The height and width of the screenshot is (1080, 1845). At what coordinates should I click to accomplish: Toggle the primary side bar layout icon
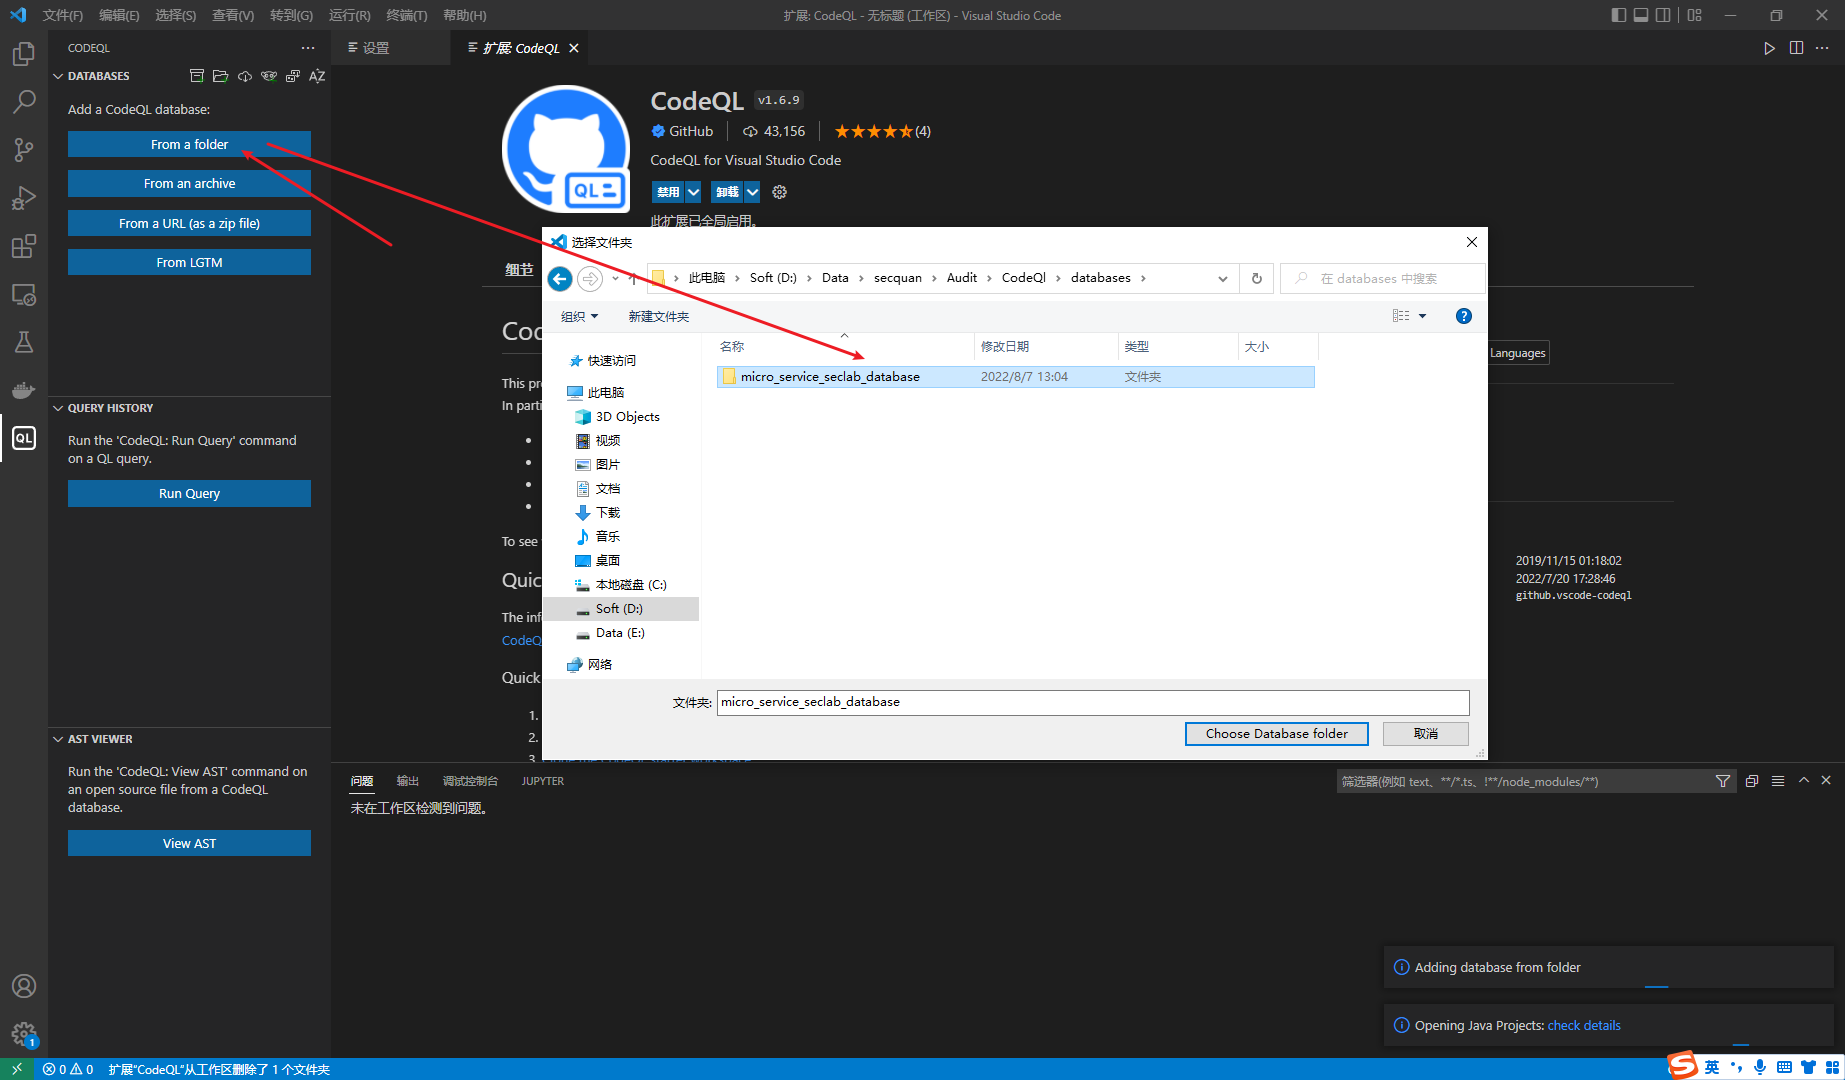pos(1619,15)
